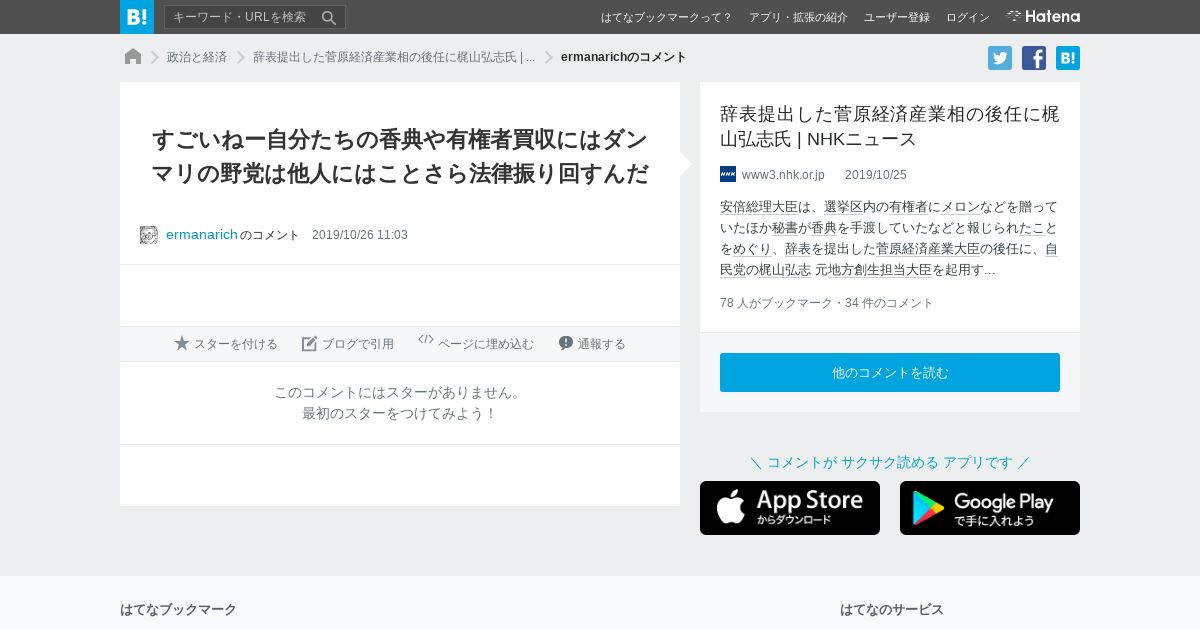Click メロン keyword link

pyautogui.click(x=961, y=207)
